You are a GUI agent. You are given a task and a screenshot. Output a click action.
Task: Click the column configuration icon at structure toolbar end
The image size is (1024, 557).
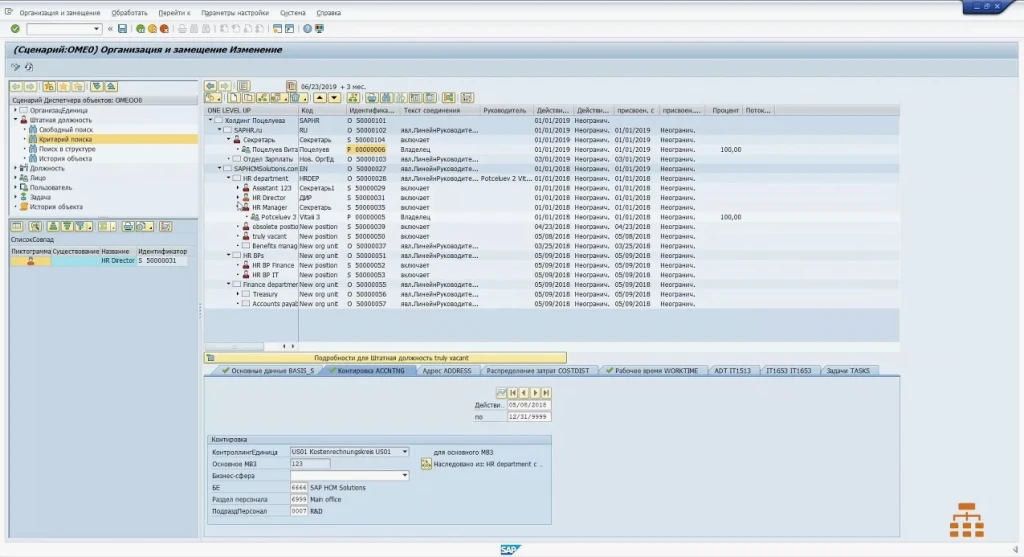467,98
